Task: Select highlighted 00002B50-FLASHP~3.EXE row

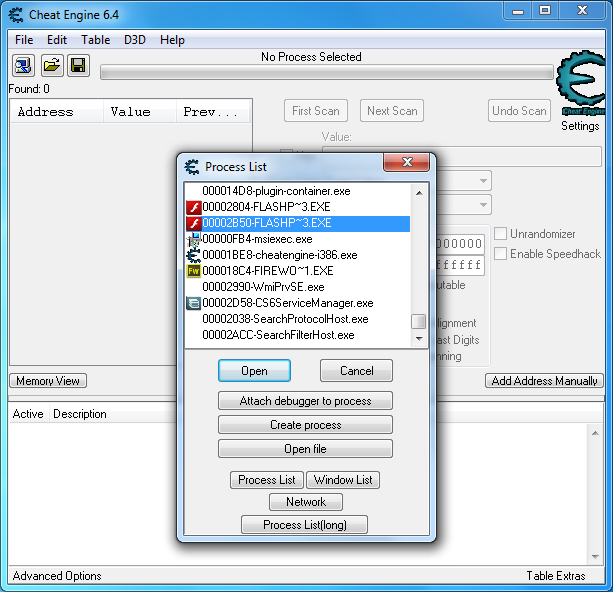Action: pos(298,223)
